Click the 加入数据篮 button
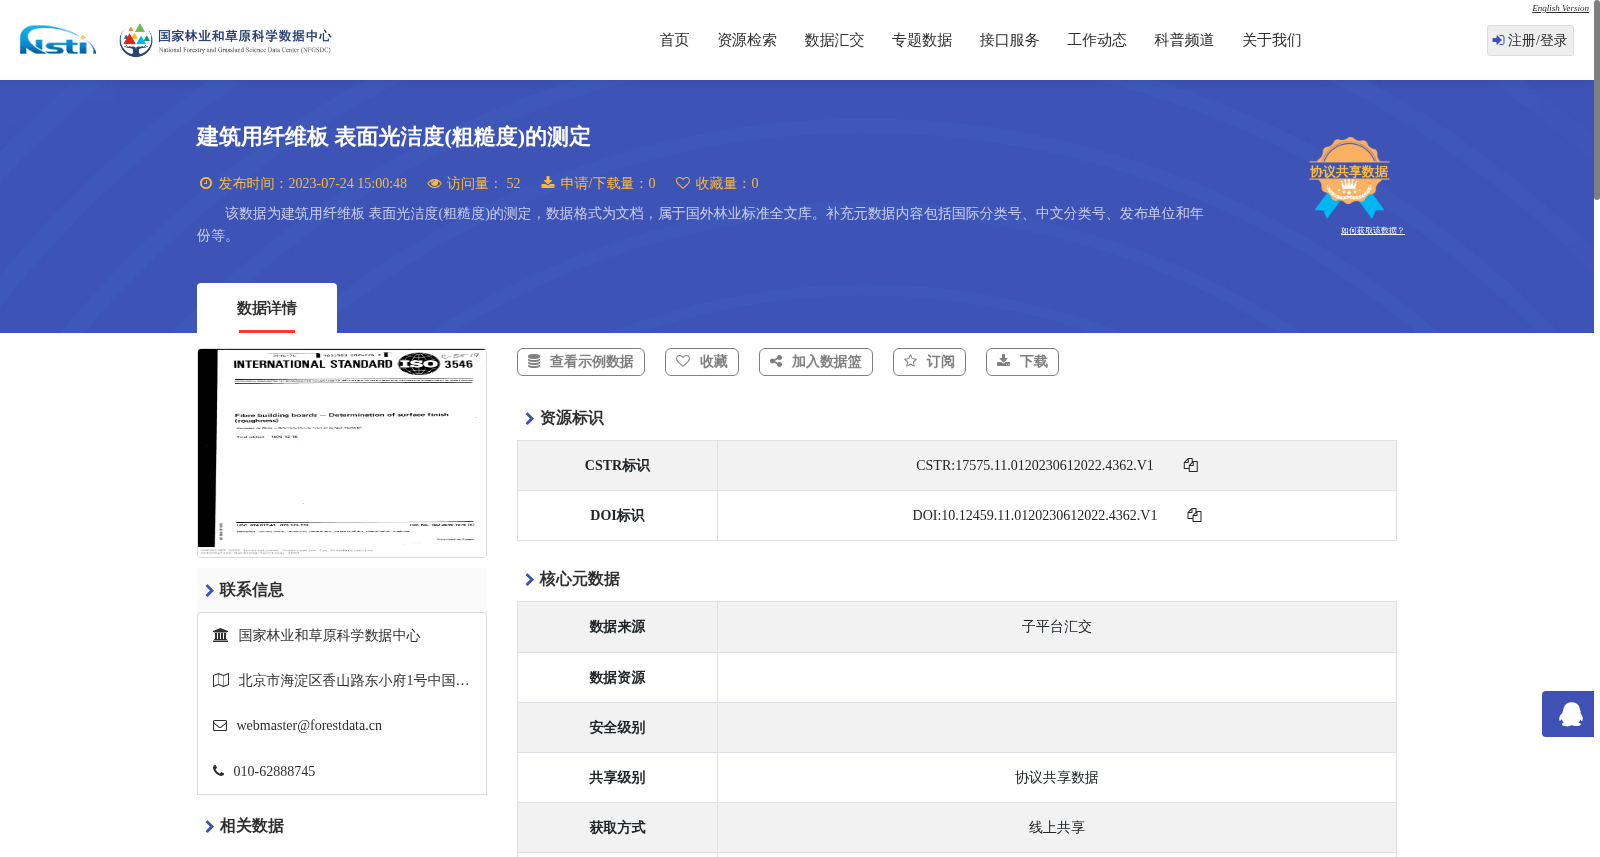Screen dimensions: 1600x857 click(x=816, y=362)
